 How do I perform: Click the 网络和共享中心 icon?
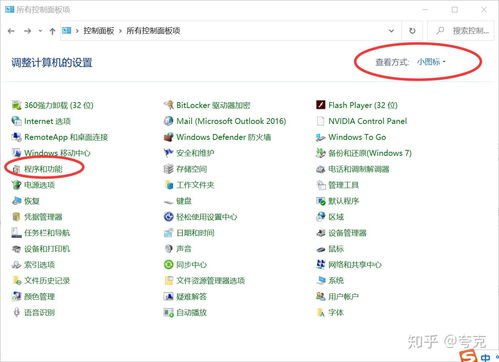(321, 265)
